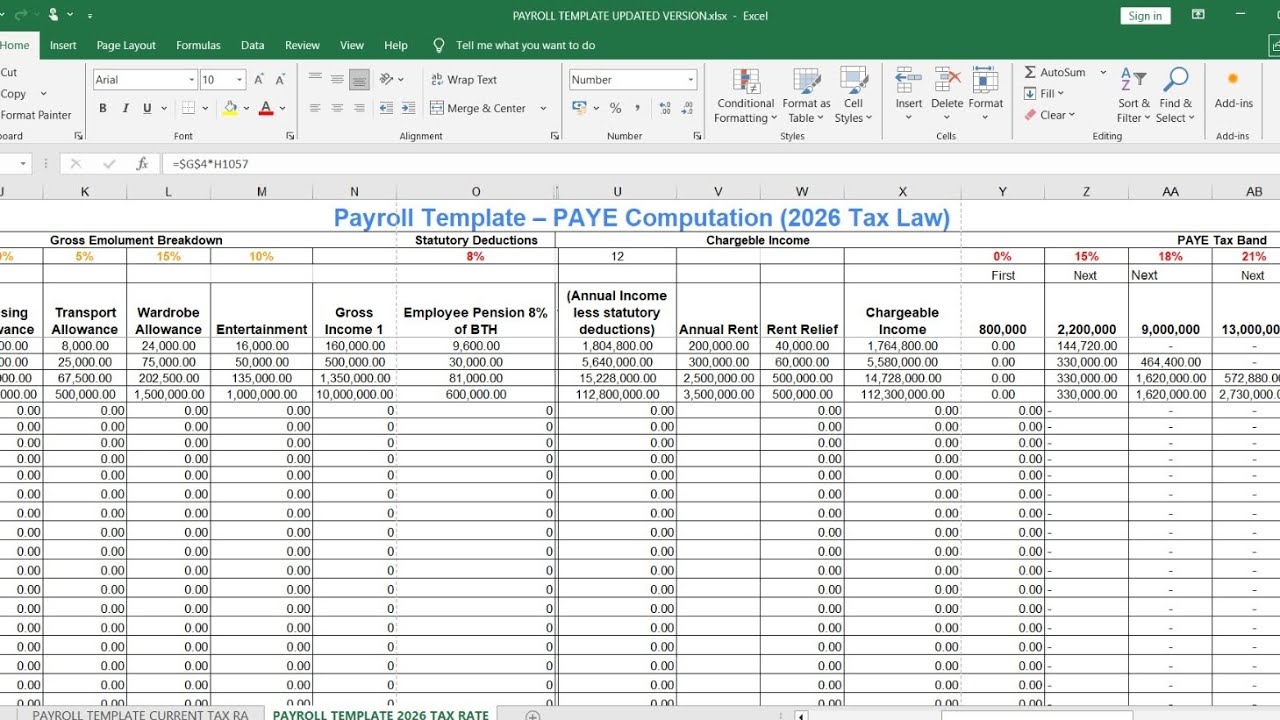Viewport: 1280px width, 720px height.
Task: Click Format Painter
Action: (x=34, y=115)
